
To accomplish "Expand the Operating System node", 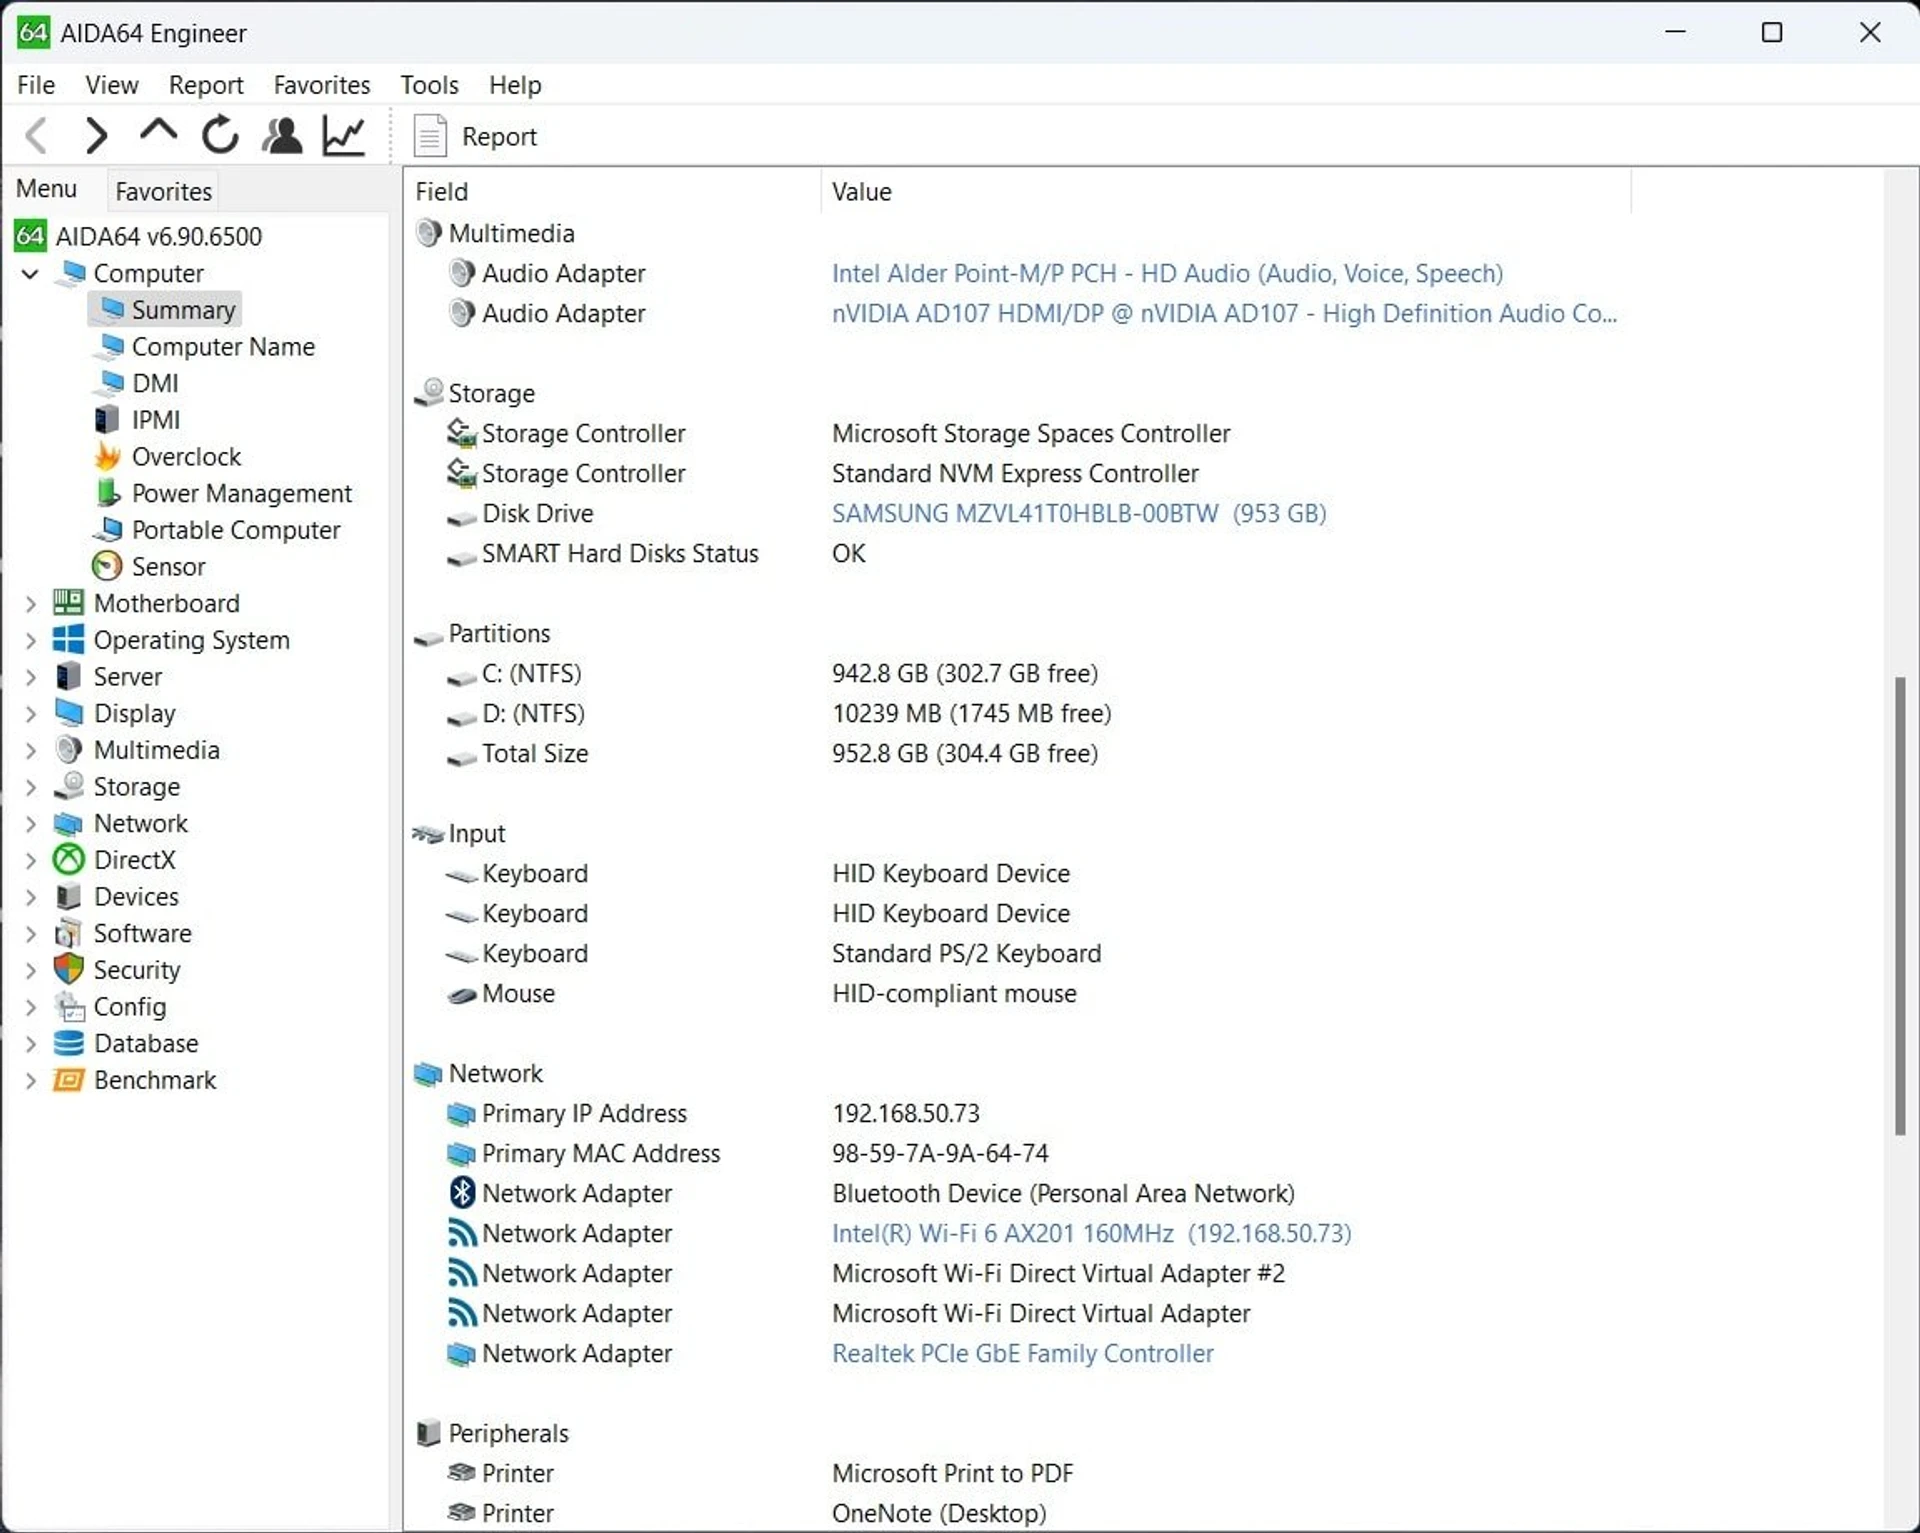I will click(x=30, y=640).
